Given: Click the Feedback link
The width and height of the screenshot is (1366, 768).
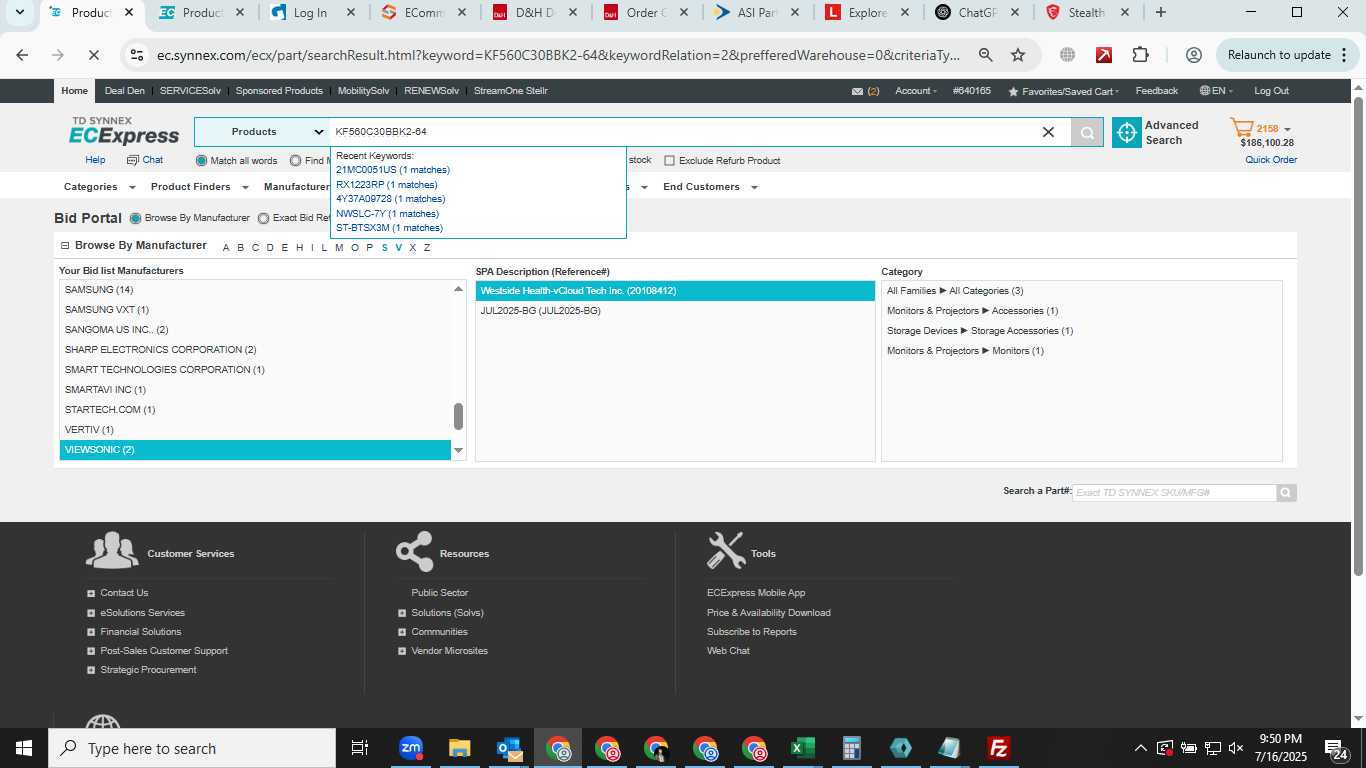Looking at the screenshot, I should 1157,91.
